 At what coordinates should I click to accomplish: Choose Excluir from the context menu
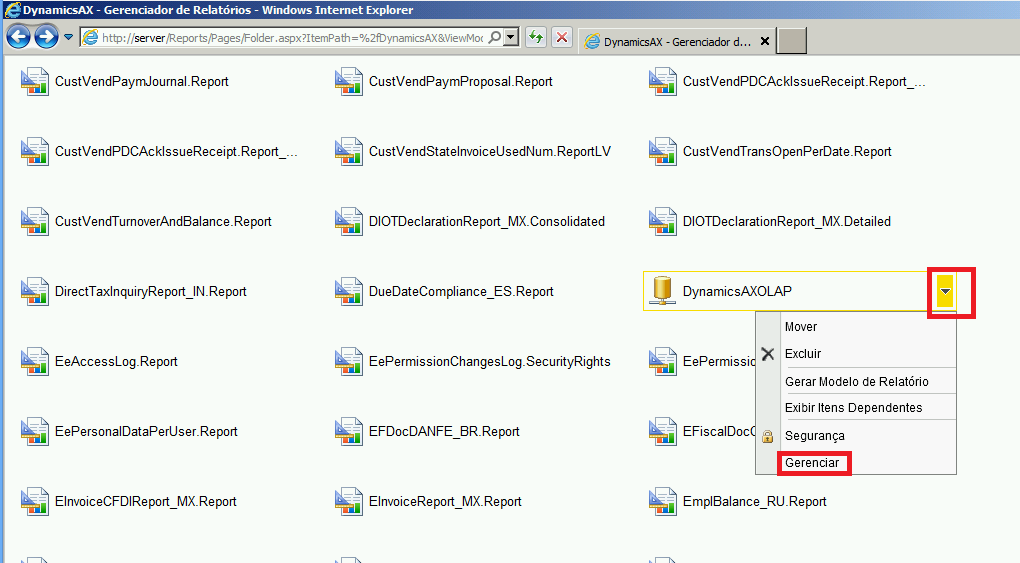pyautogui.click(x=803, y=354)
